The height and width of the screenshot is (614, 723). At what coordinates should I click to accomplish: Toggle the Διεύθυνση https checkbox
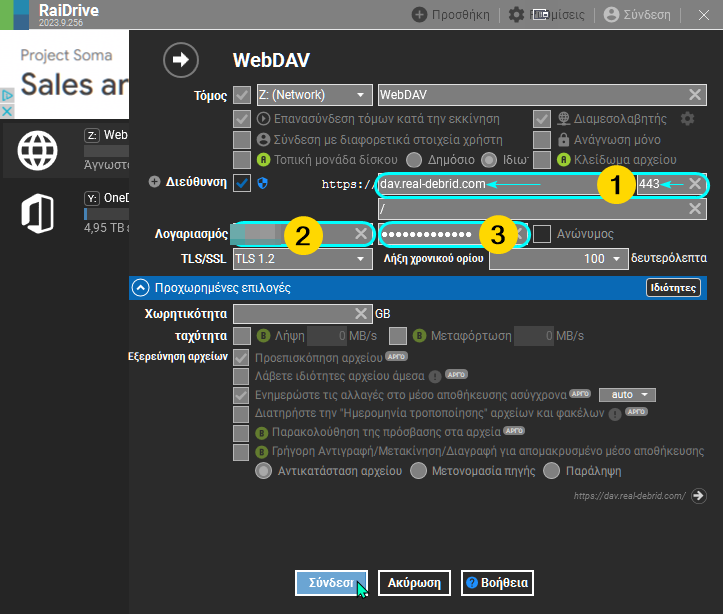click(242, 183)
